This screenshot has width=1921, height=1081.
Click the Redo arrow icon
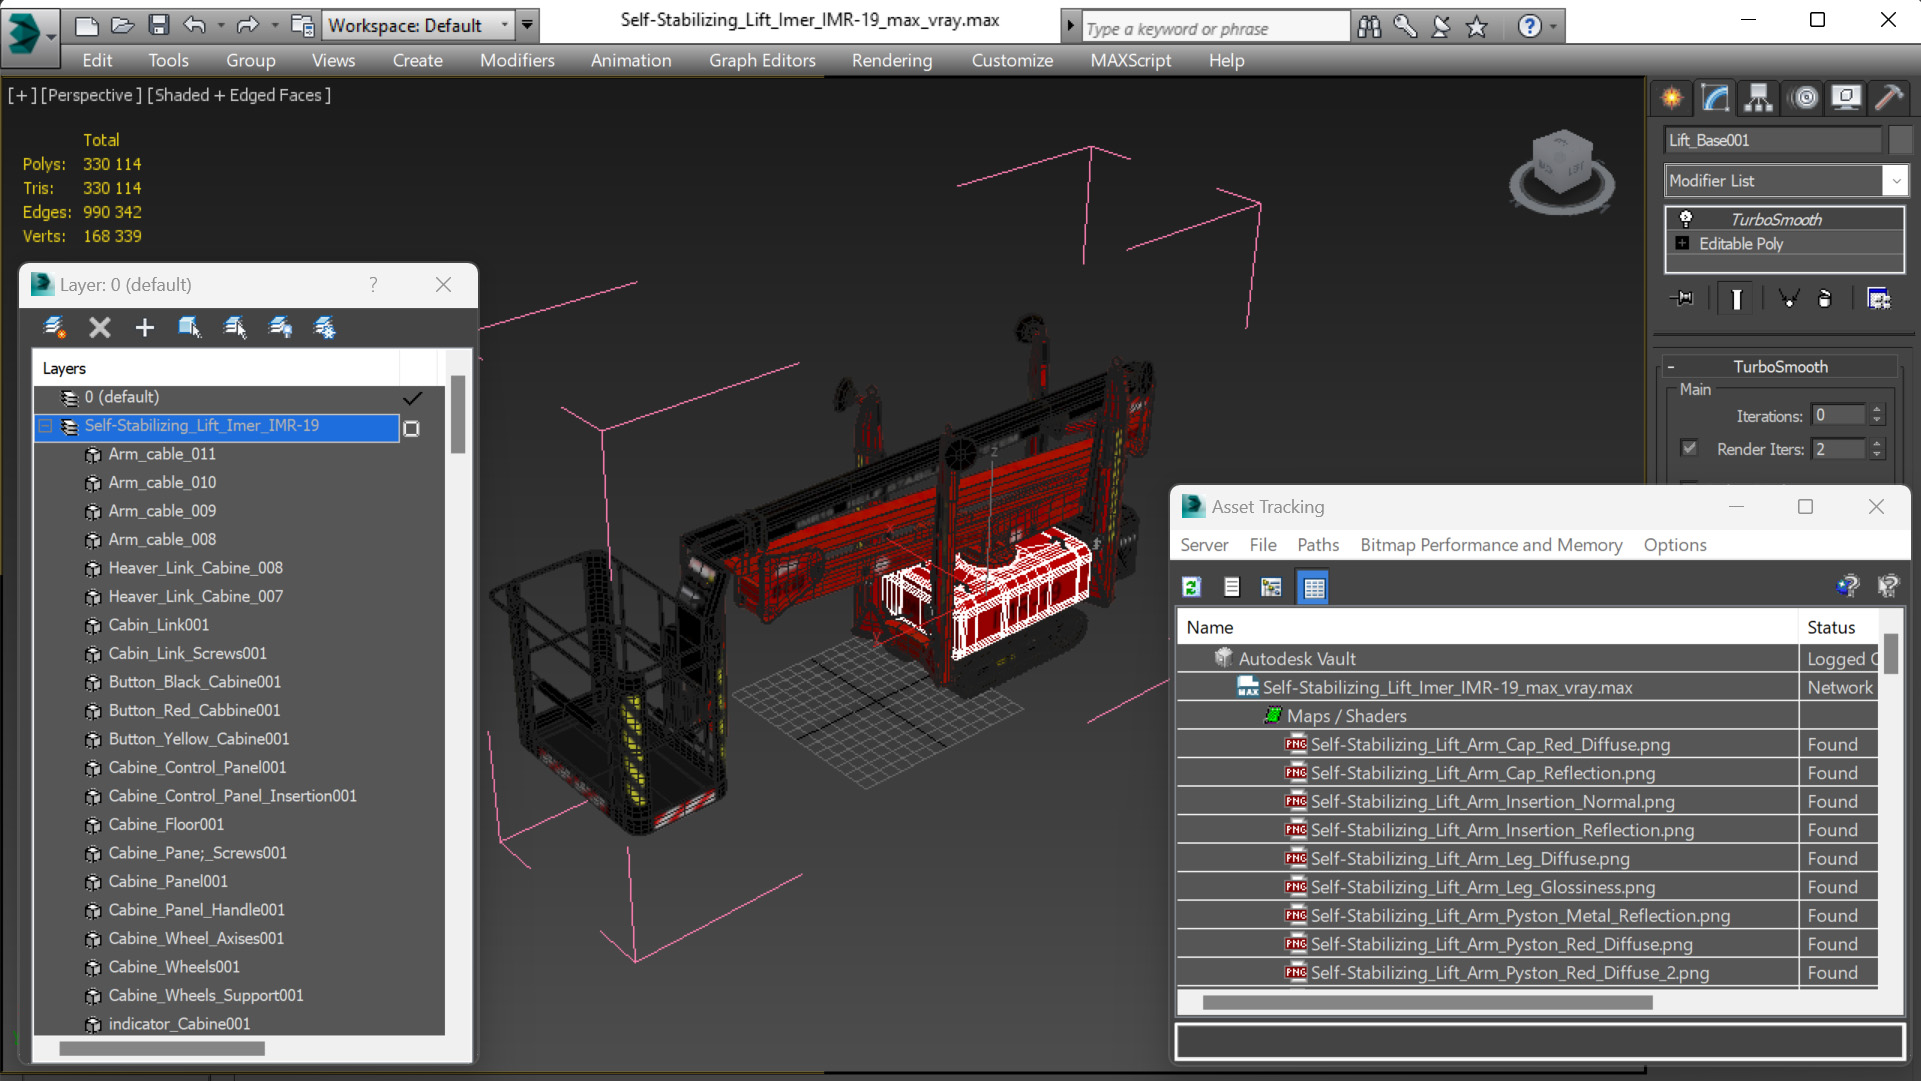(247, 25)
